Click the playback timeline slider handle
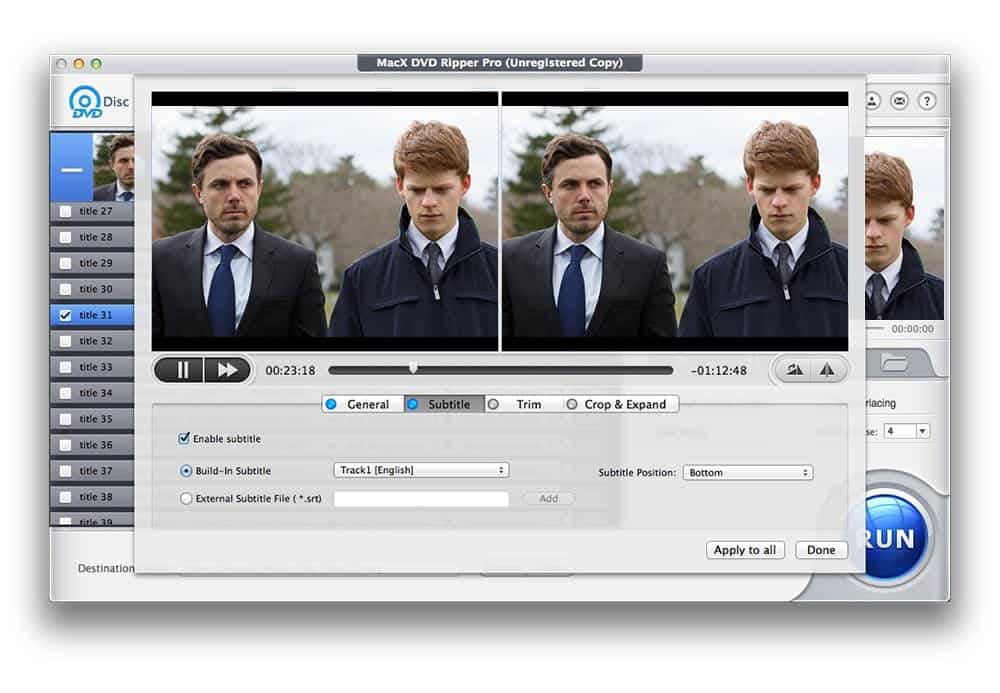Screen dimensions: 1000x693 (x=413, y=369)
